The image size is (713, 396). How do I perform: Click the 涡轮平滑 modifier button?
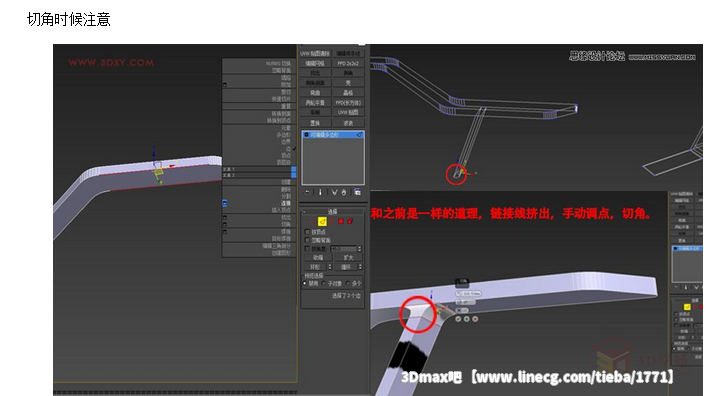(x=315, y=102)
